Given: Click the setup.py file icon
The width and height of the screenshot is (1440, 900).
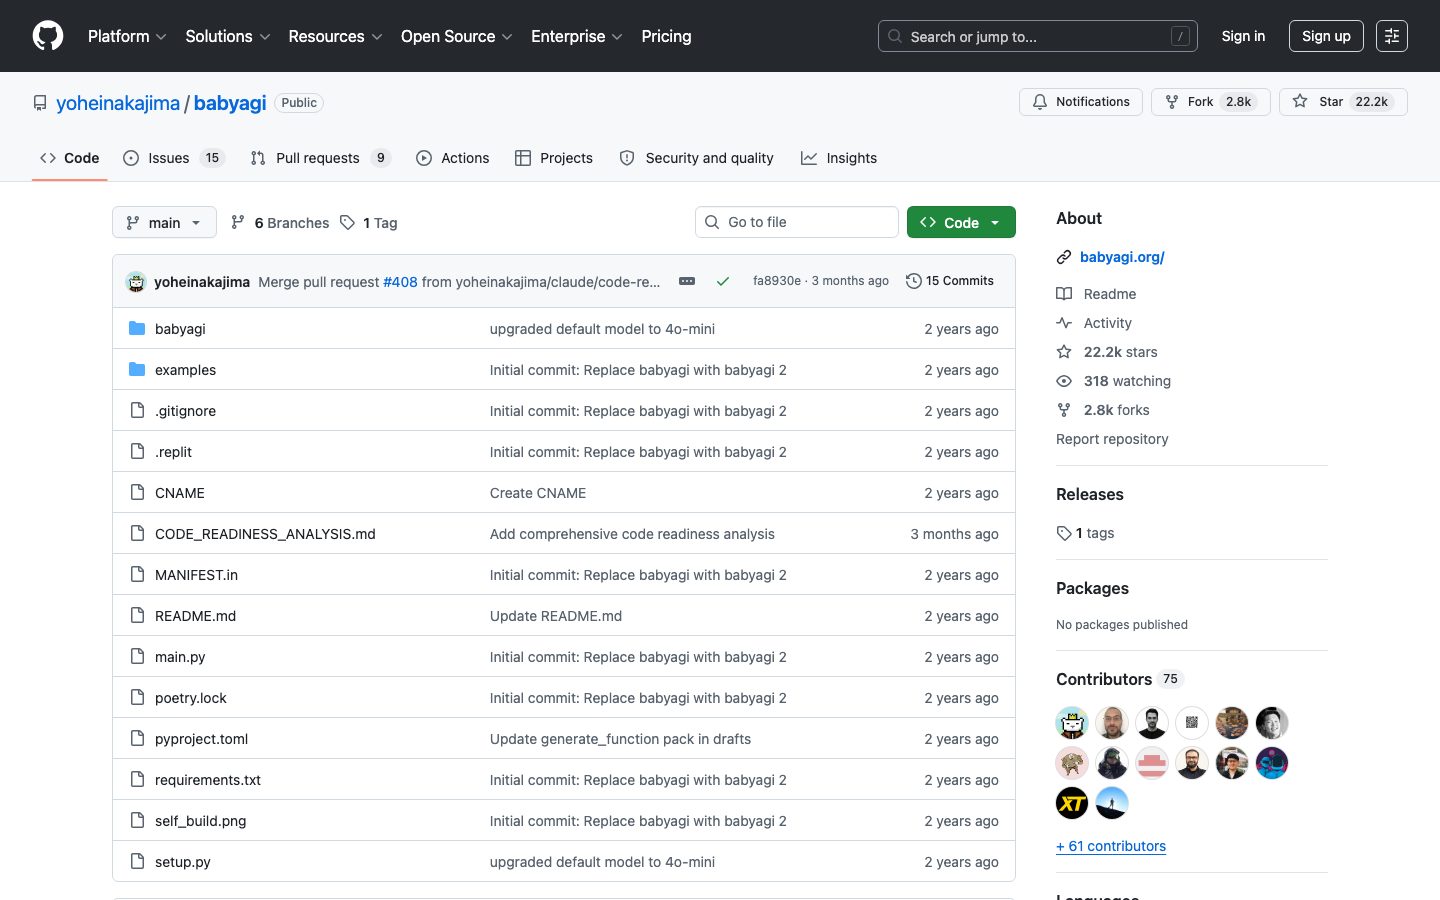Looking at the screenshot, I should [137, 861].
